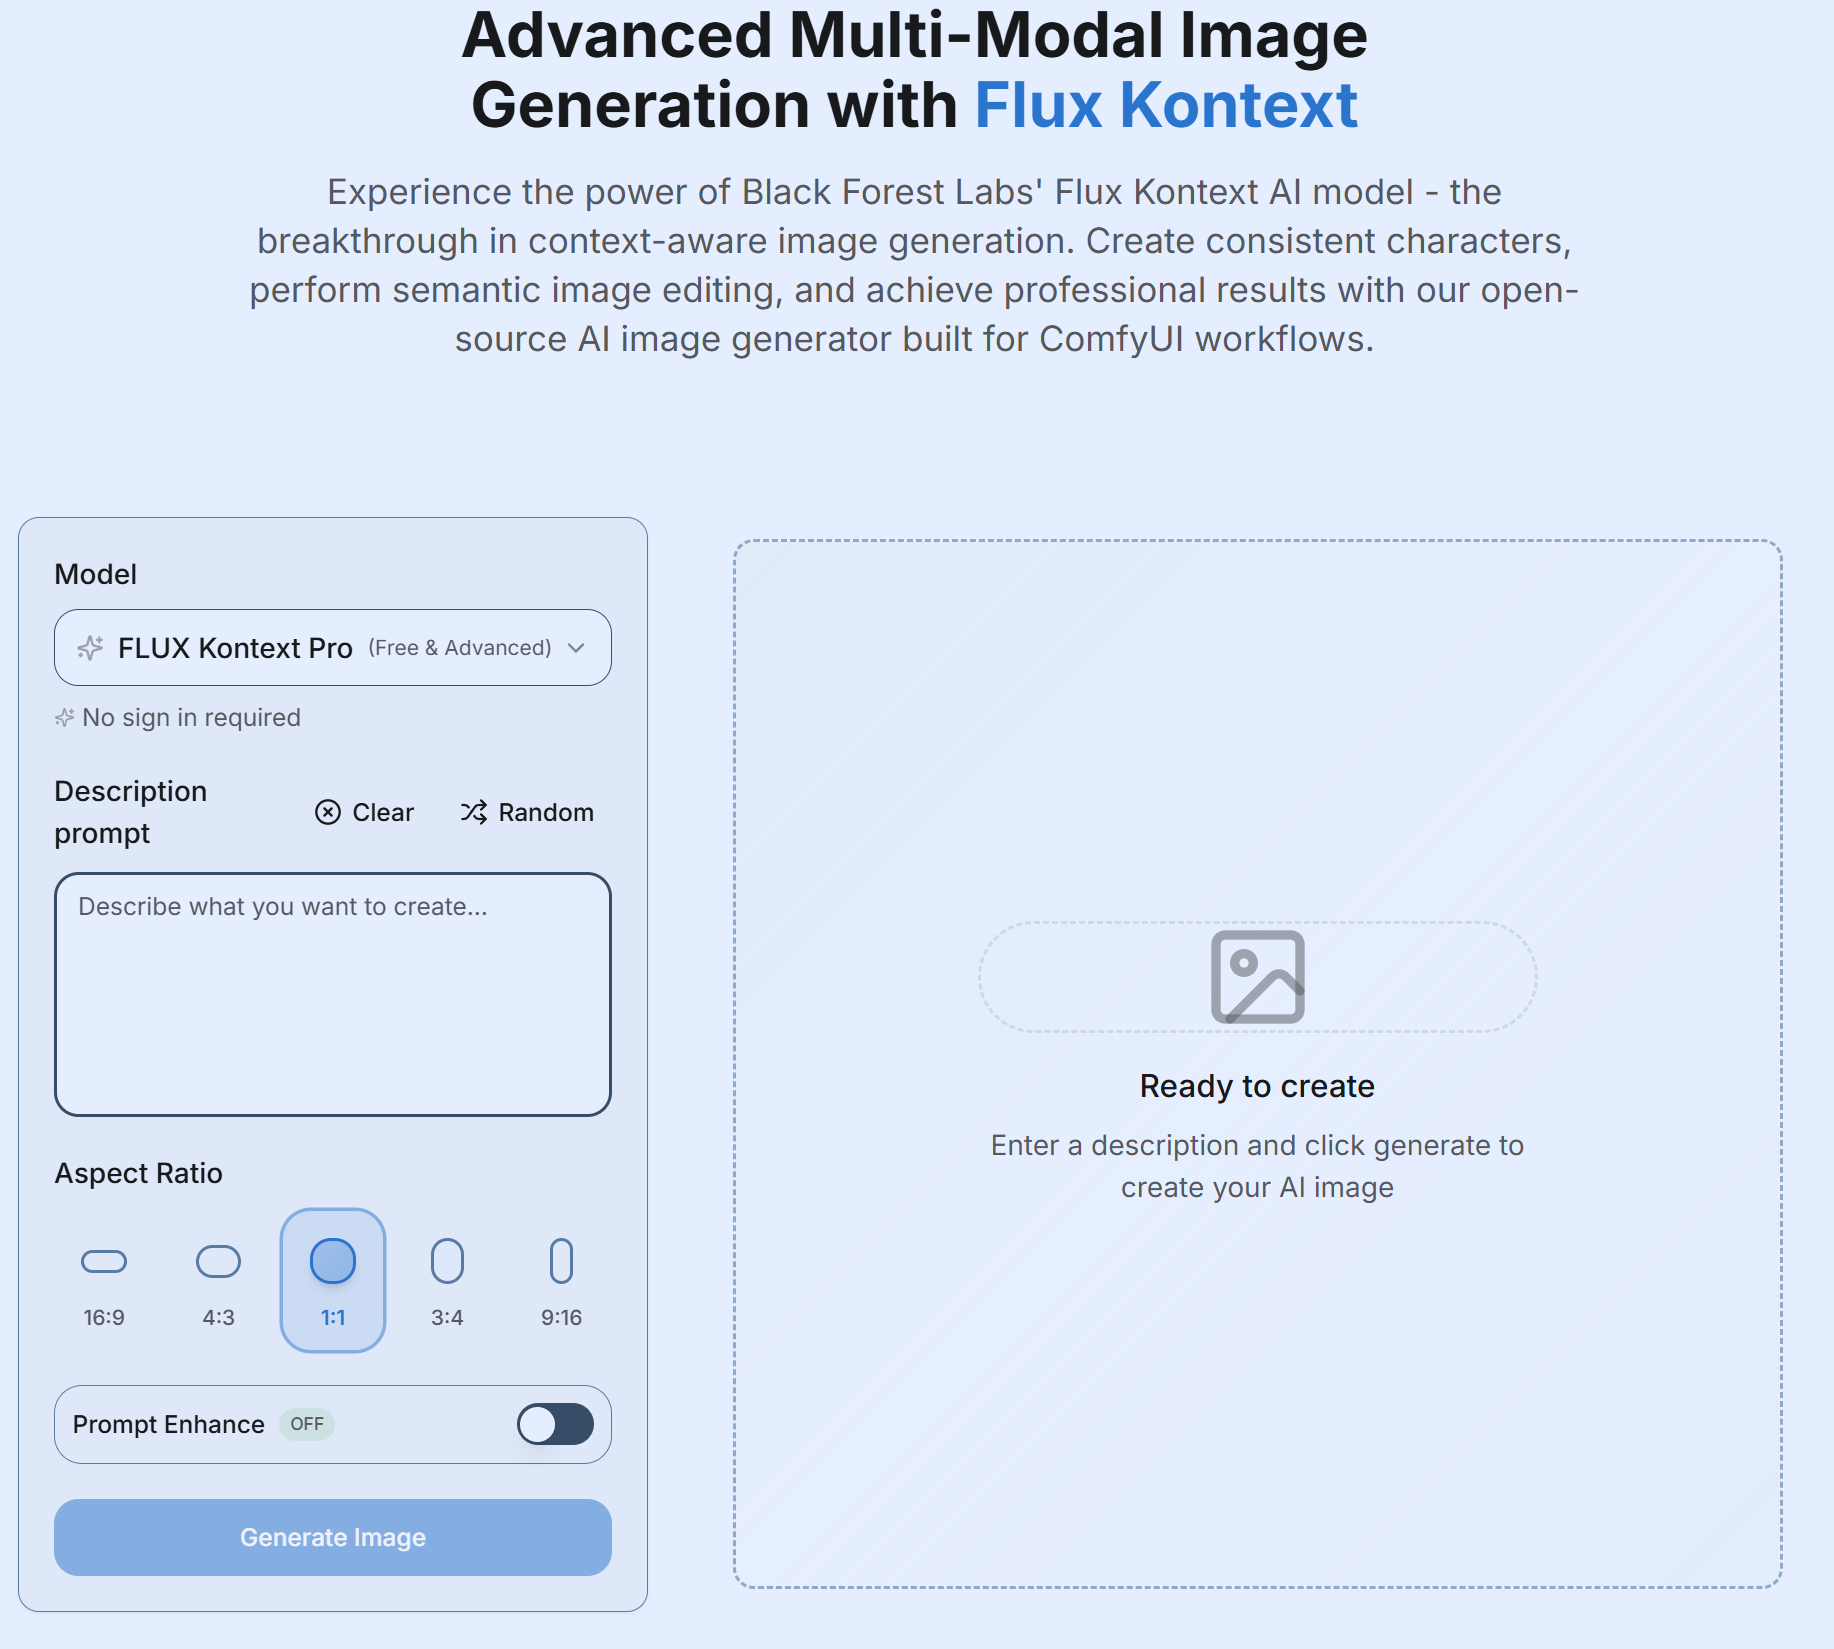Open the FLUX Kontext Pro model dropdown
The height and width of the screenshot is (1649, 1834).
pyautogui.click(x=332, y=647)
